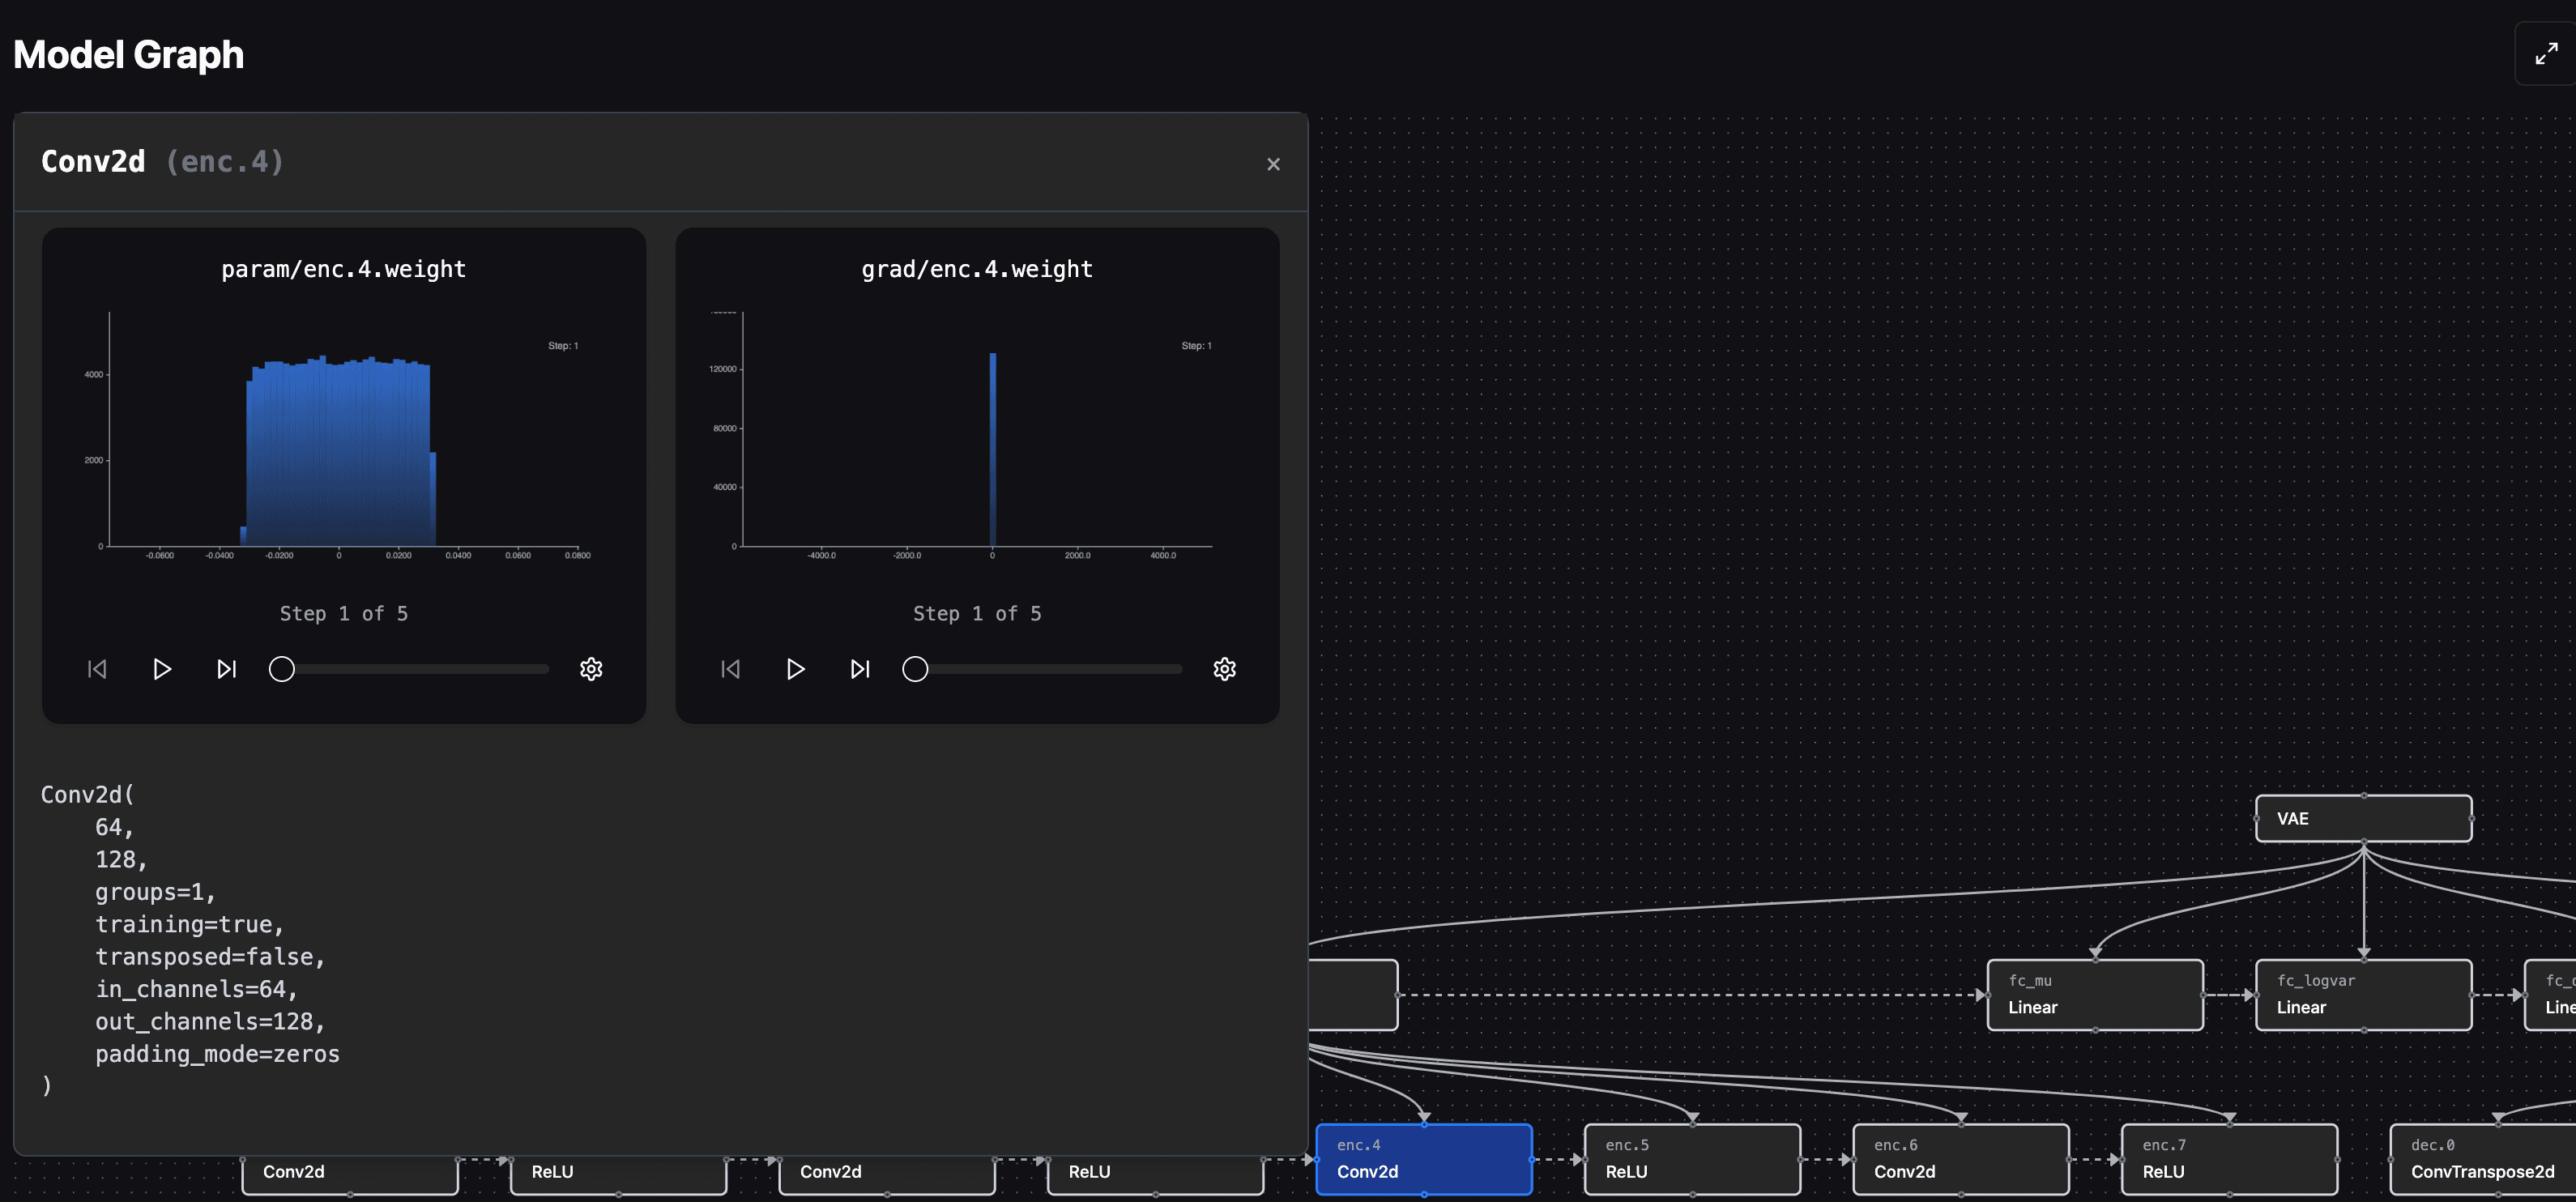This screenshot has height=1202, width=2576.
Task: Skip to first step on param histogram
Action: (96, 669)
